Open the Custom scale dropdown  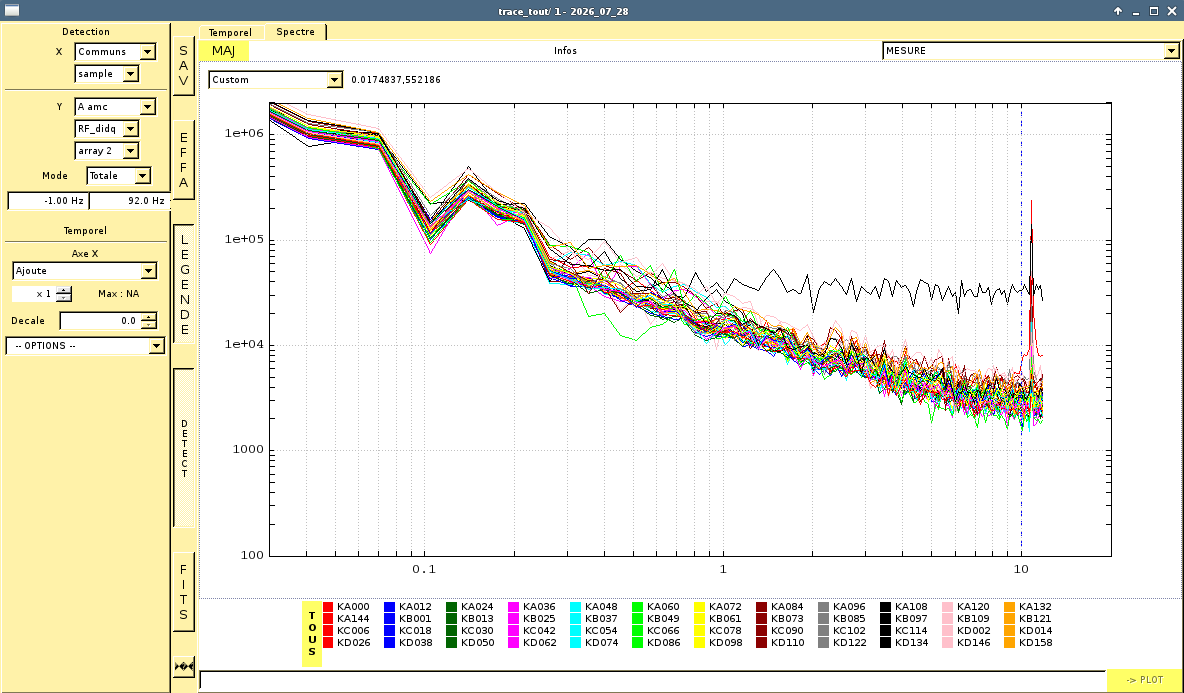coord(276,79)
